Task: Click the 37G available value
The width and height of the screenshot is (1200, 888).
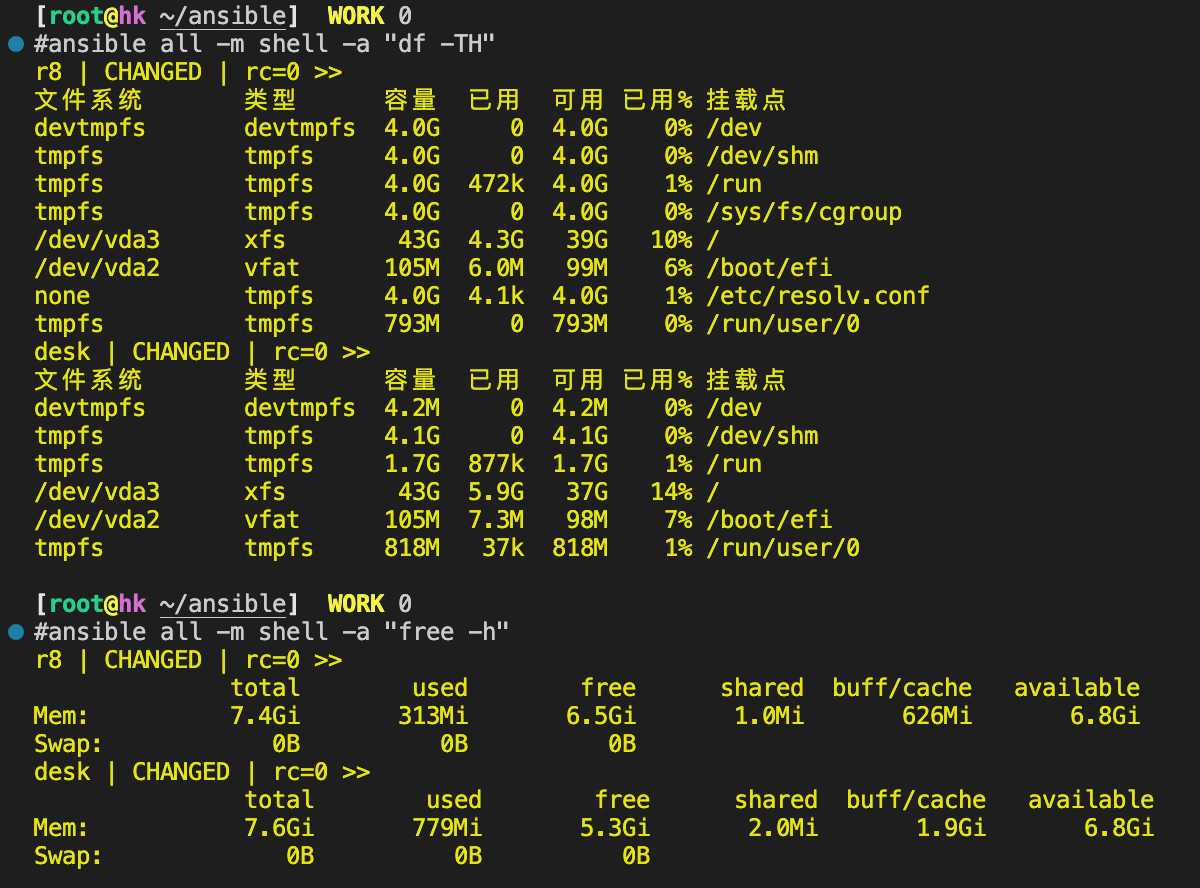Action: (587, 492)
